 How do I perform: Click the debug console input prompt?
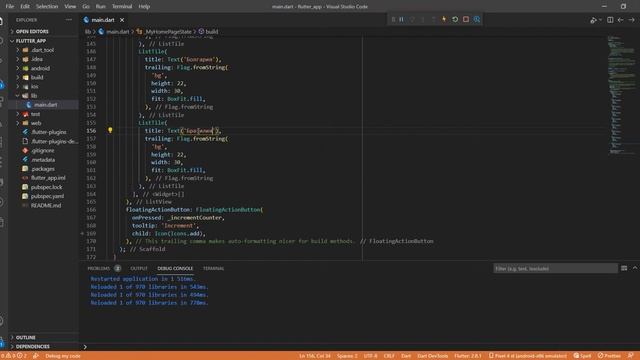359,347
